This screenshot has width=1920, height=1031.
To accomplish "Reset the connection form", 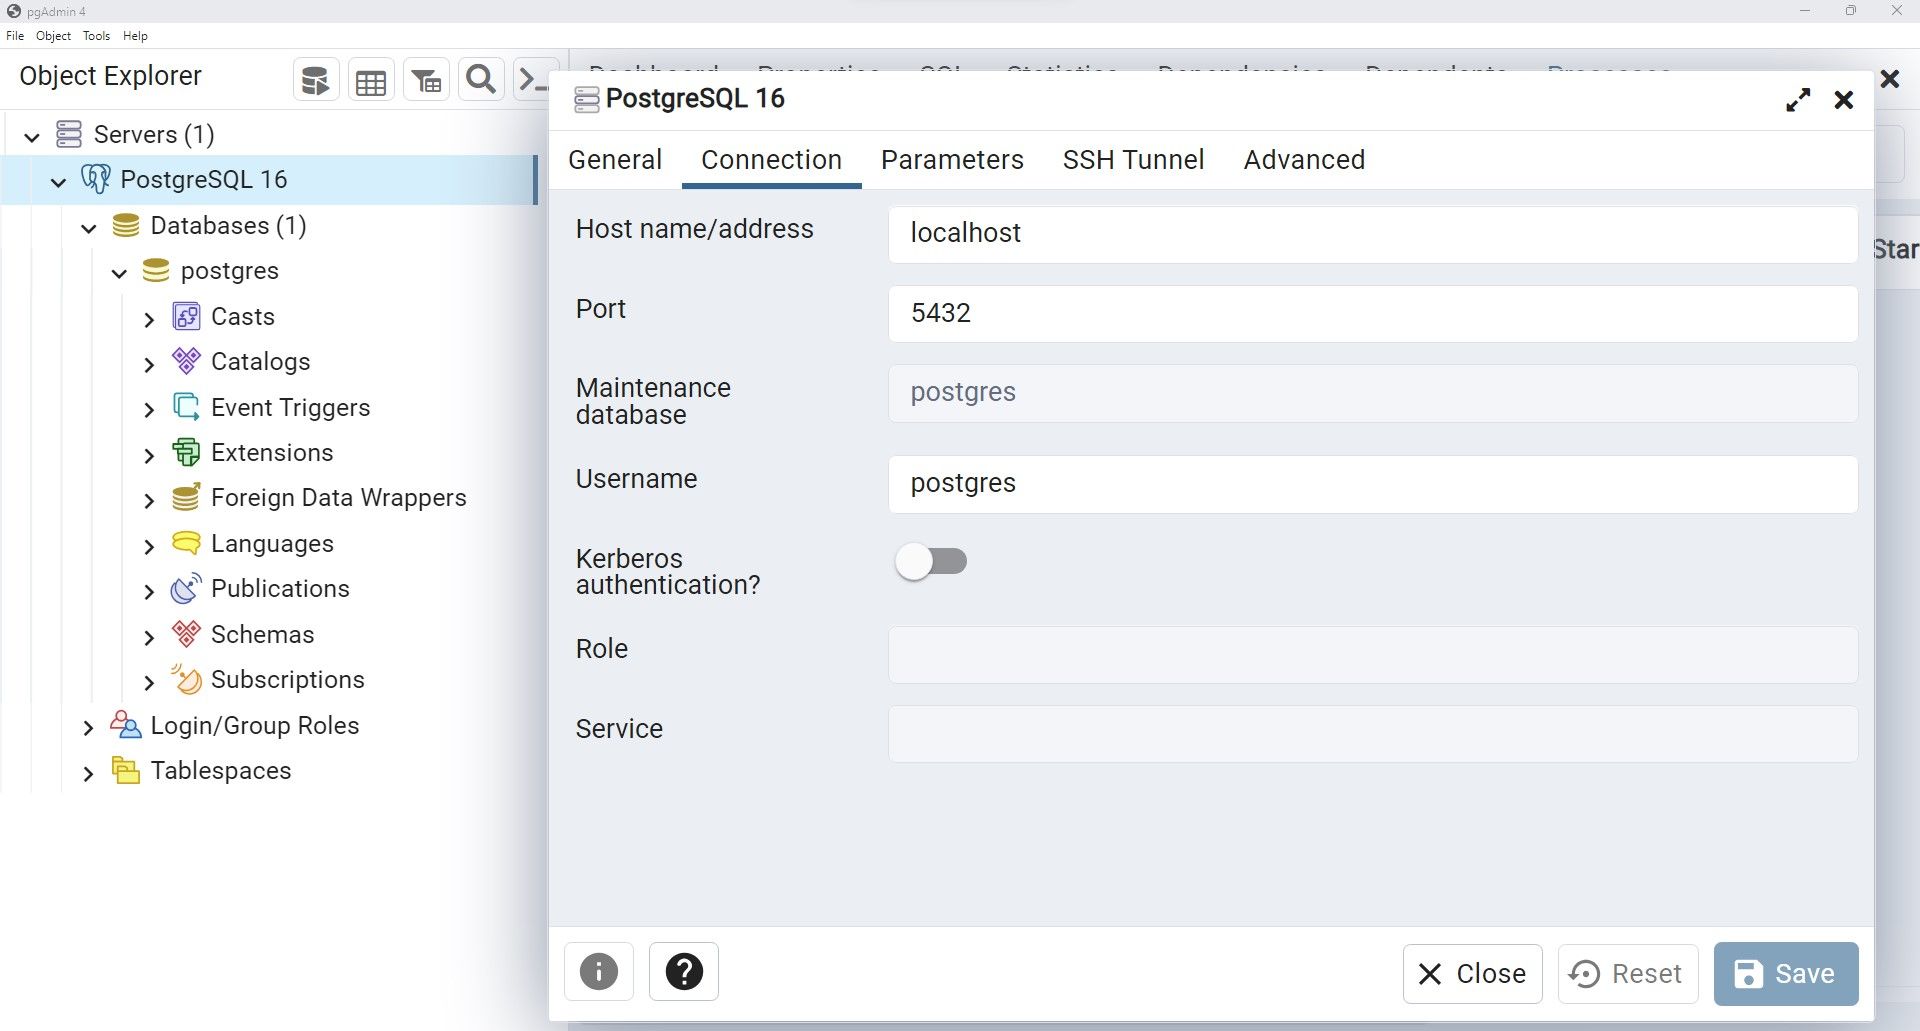I will tap(1626, 973).
